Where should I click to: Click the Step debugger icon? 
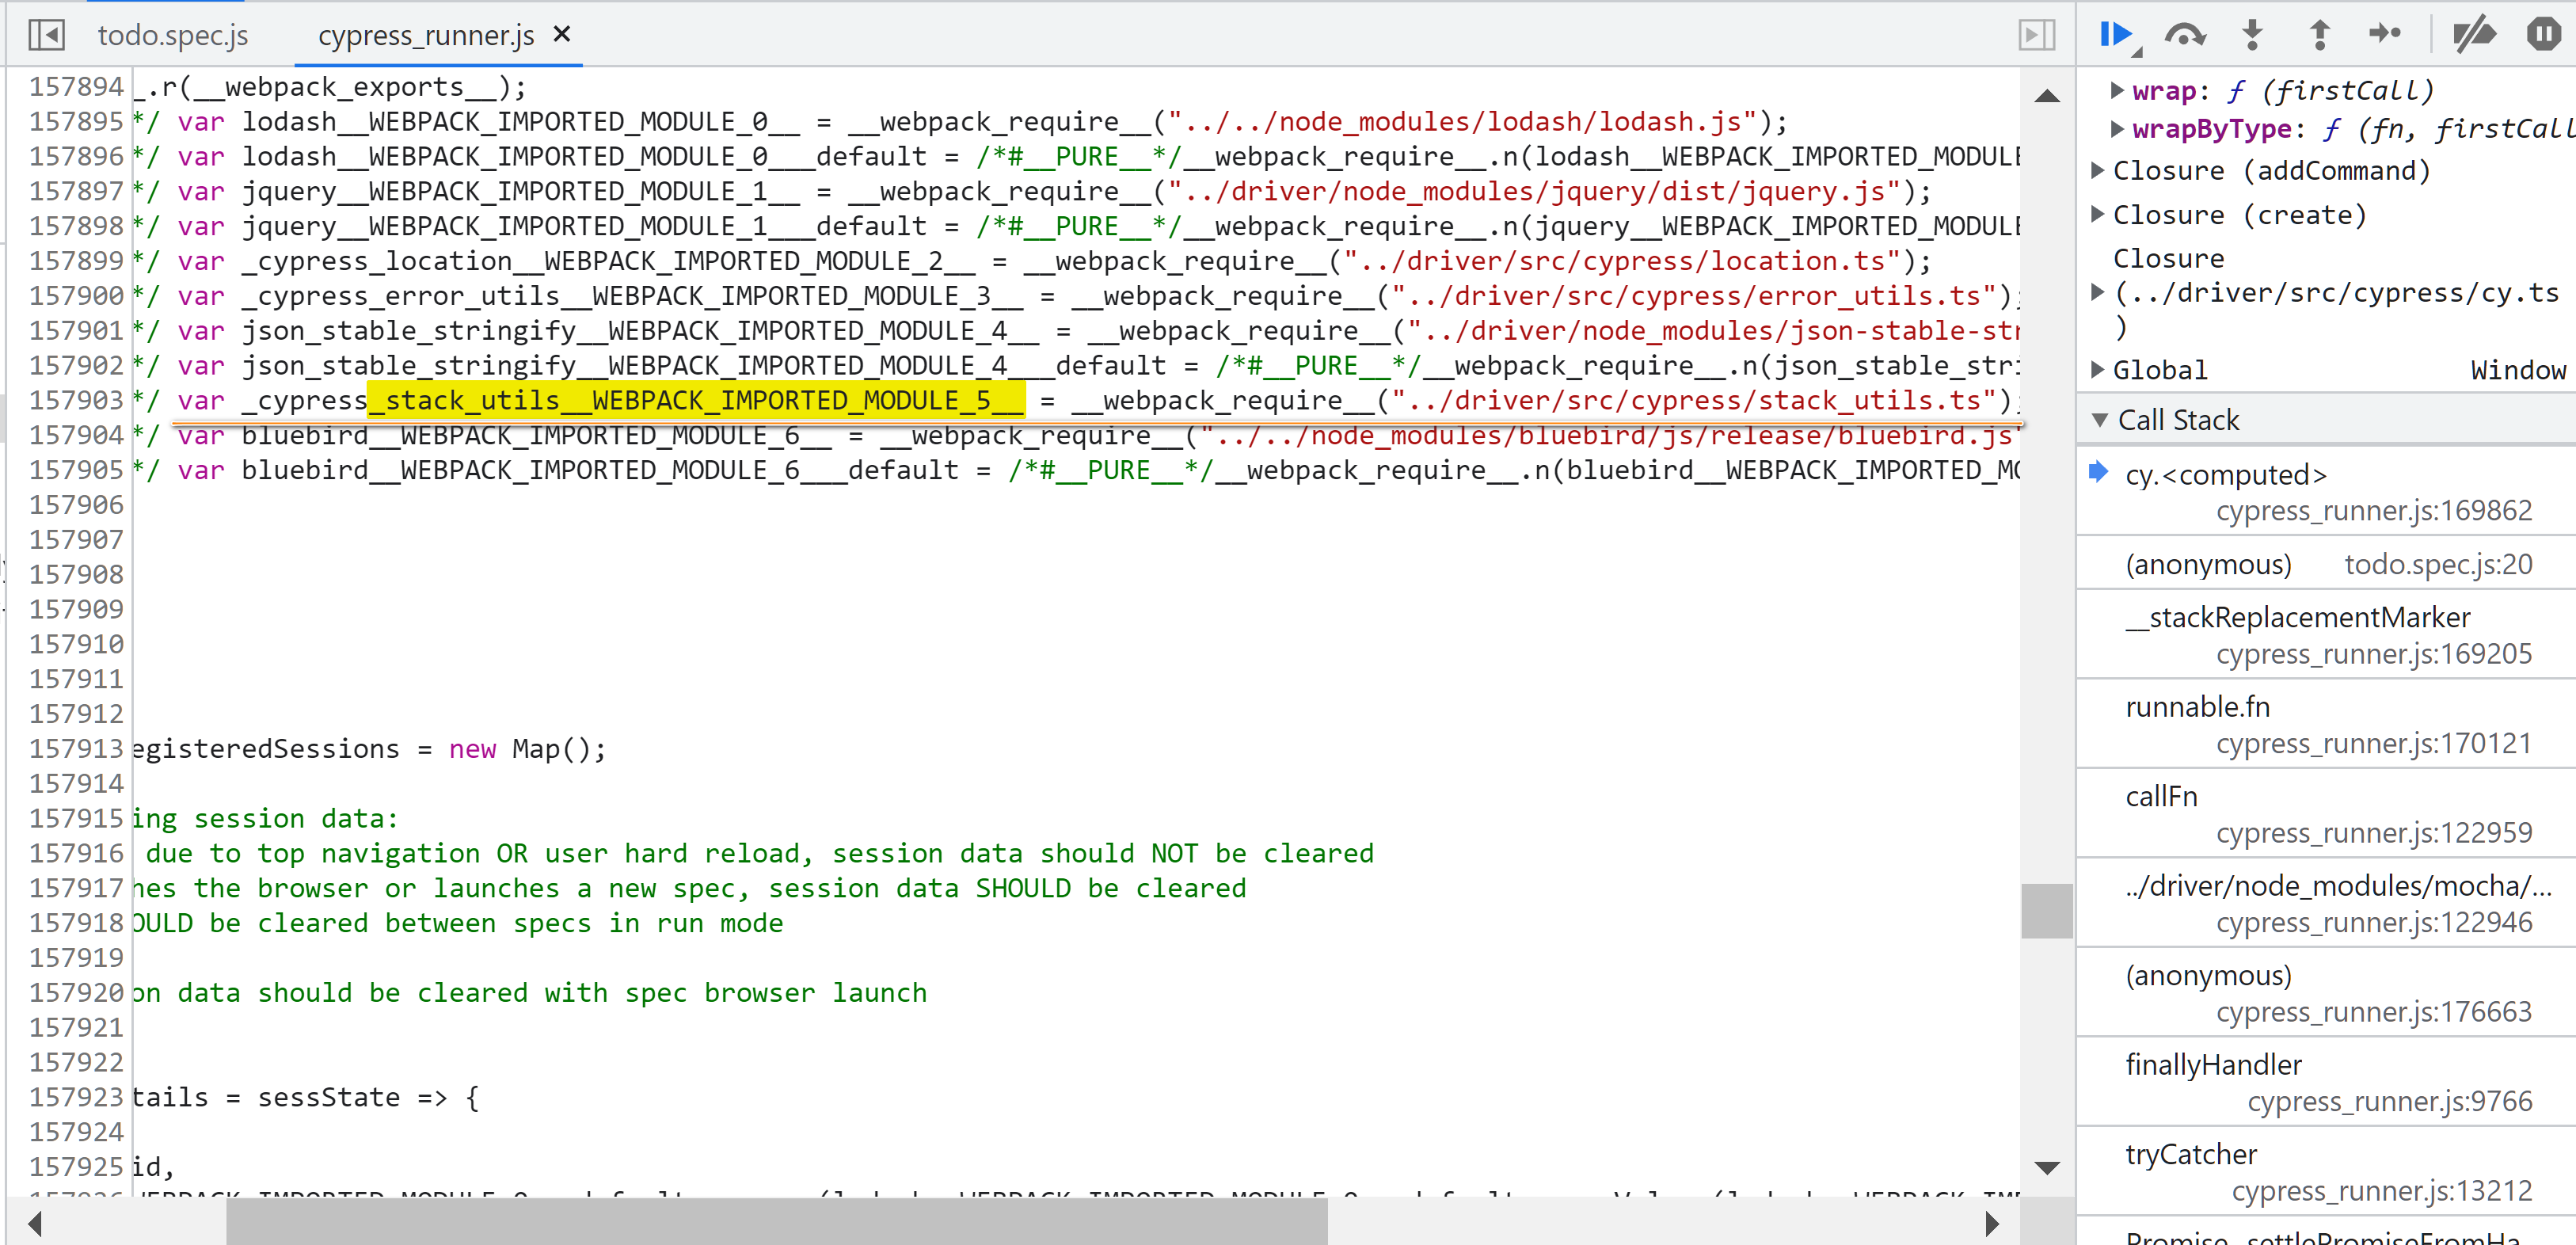[2385, 35]
